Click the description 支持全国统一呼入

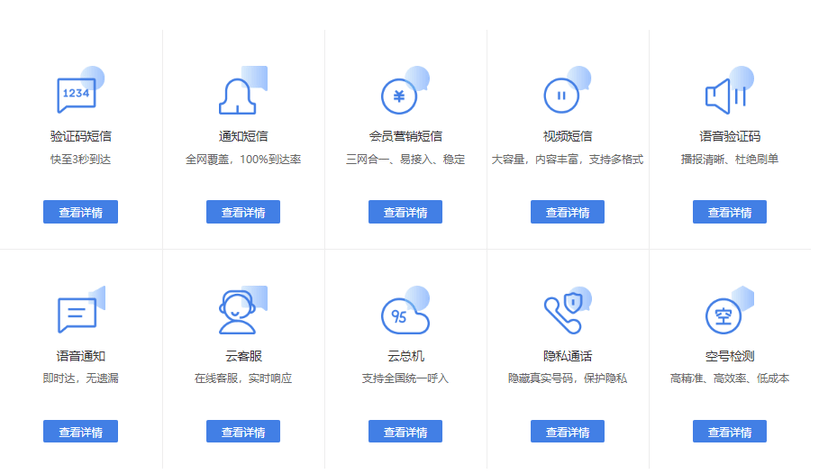[405, 378]
